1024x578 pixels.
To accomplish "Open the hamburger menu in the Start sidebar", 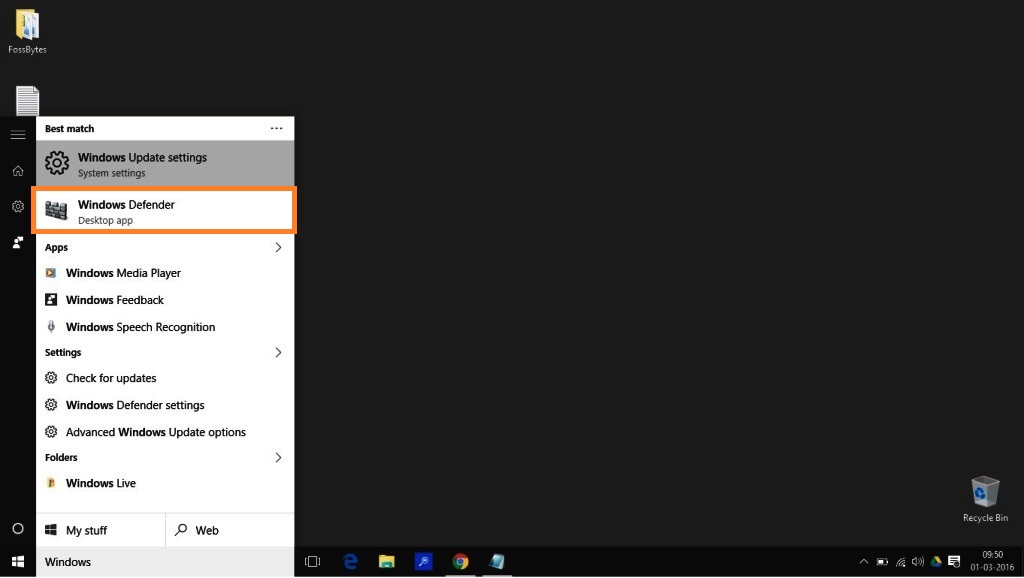I will pos(16,134).
